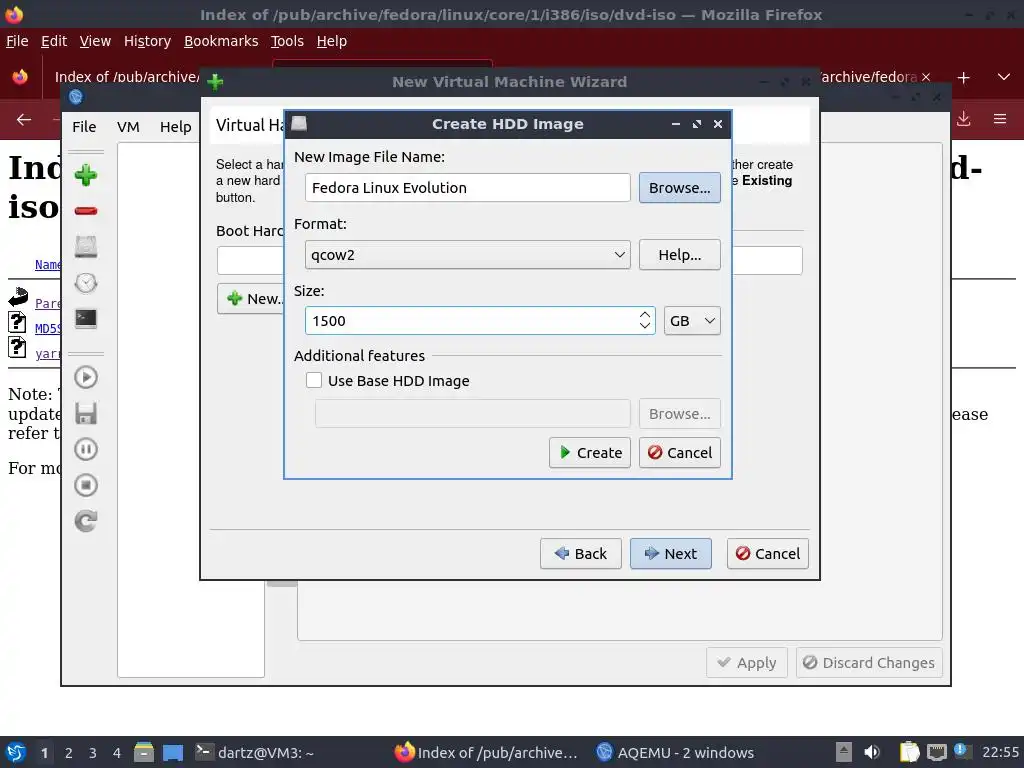The height and width of the screenshot is (768, 1024).
Task: Open the taskbar start menu icon
Action: pyautogui.click(x=15, y=752)
